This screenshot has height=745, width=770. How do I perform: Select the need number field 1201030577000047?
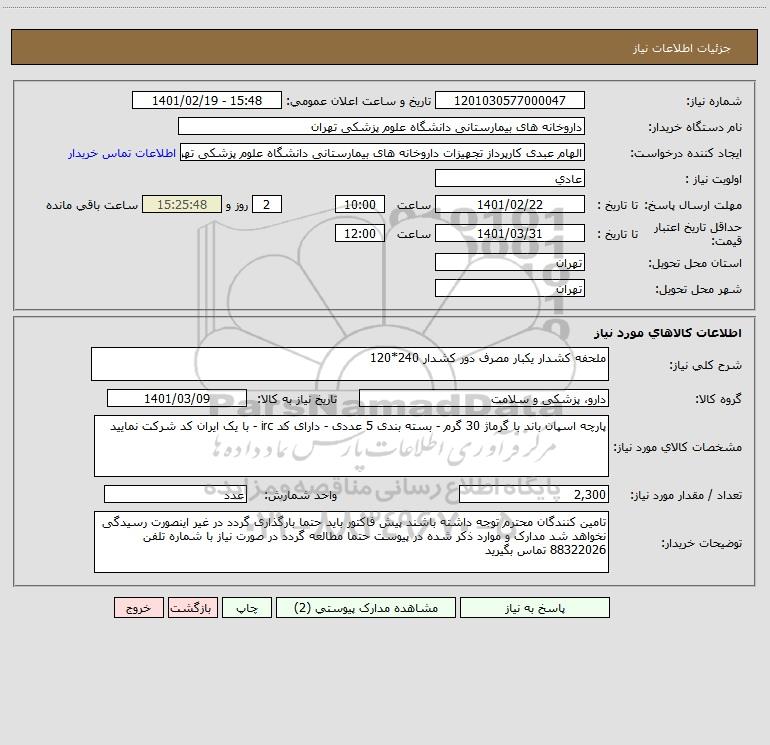coord(510,100)
